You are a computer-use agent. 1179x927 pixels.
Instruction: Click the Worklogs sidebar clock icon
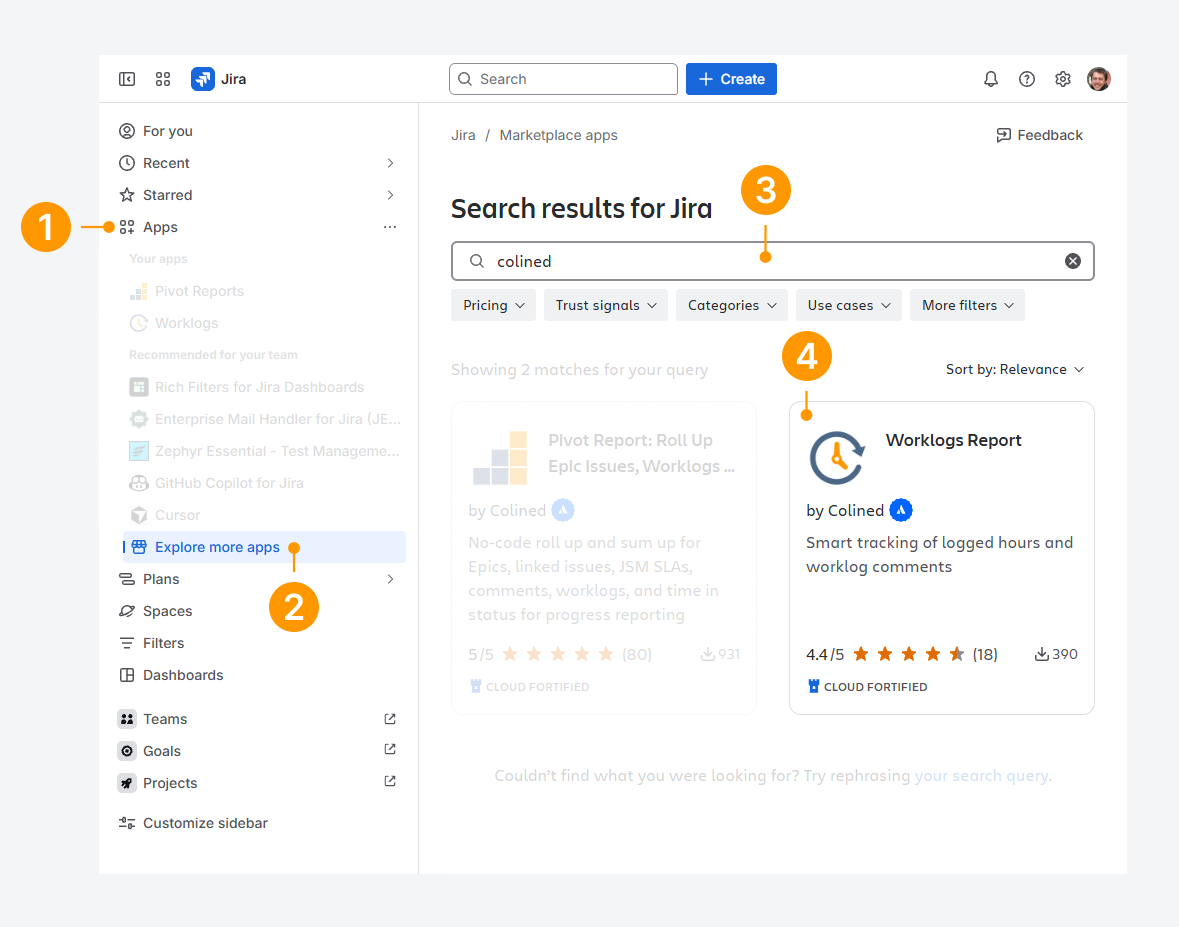pos(138,323)
